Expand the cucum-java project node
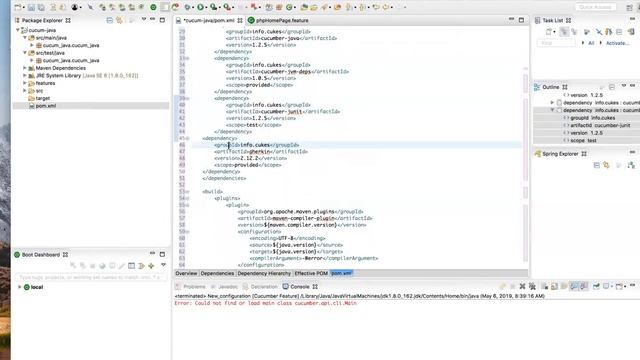The image size is (640, 360). click(18, 30)
